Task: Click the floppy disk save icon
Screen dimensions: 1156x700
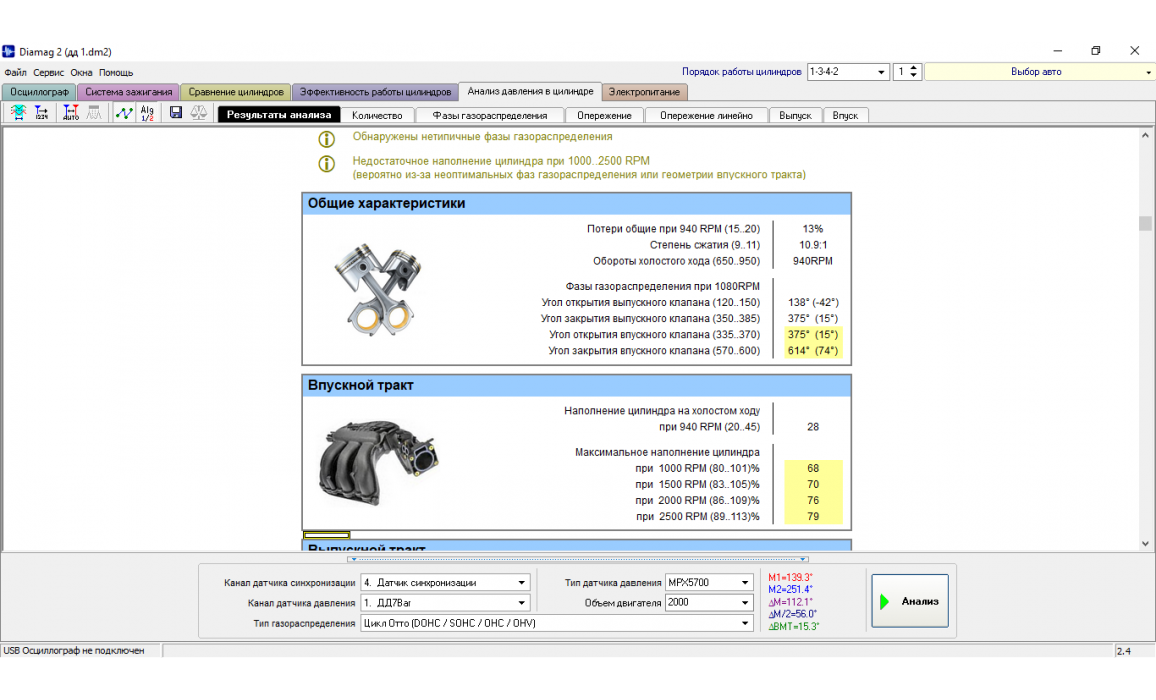Action: (176, 114)
